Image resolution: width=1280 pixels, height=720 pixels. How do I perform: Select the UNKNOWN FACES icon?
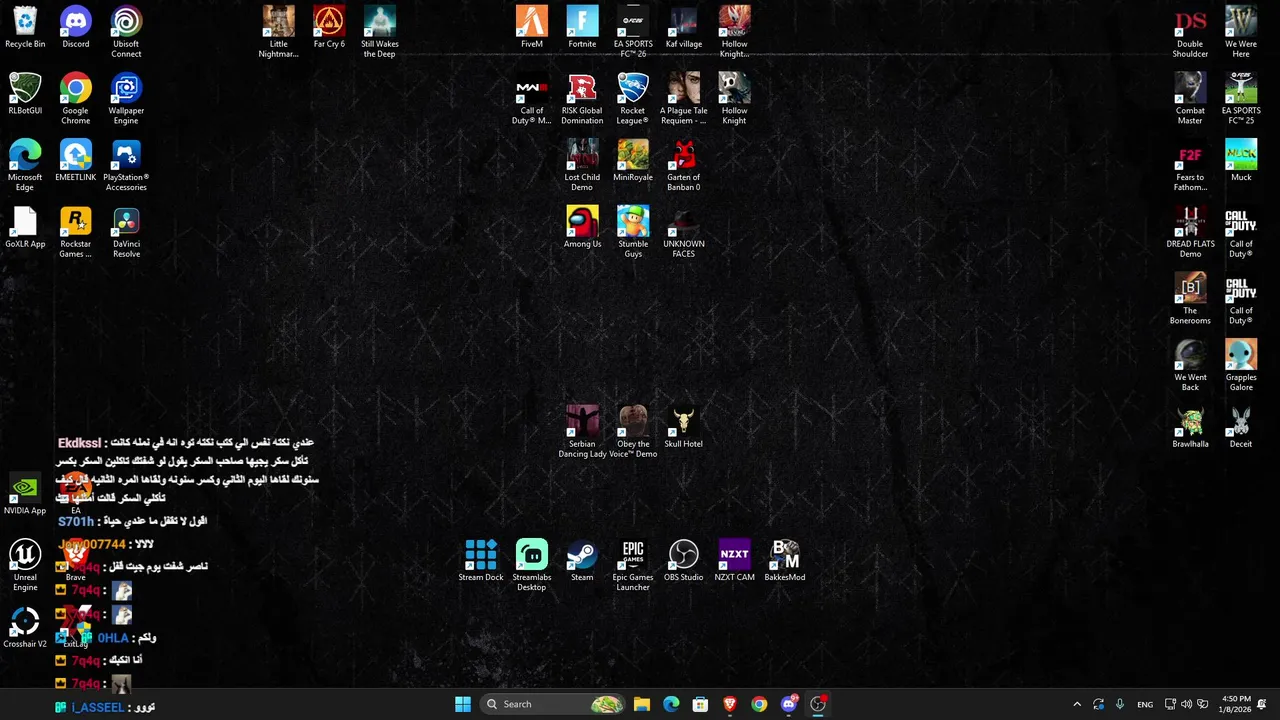point(684,233)
